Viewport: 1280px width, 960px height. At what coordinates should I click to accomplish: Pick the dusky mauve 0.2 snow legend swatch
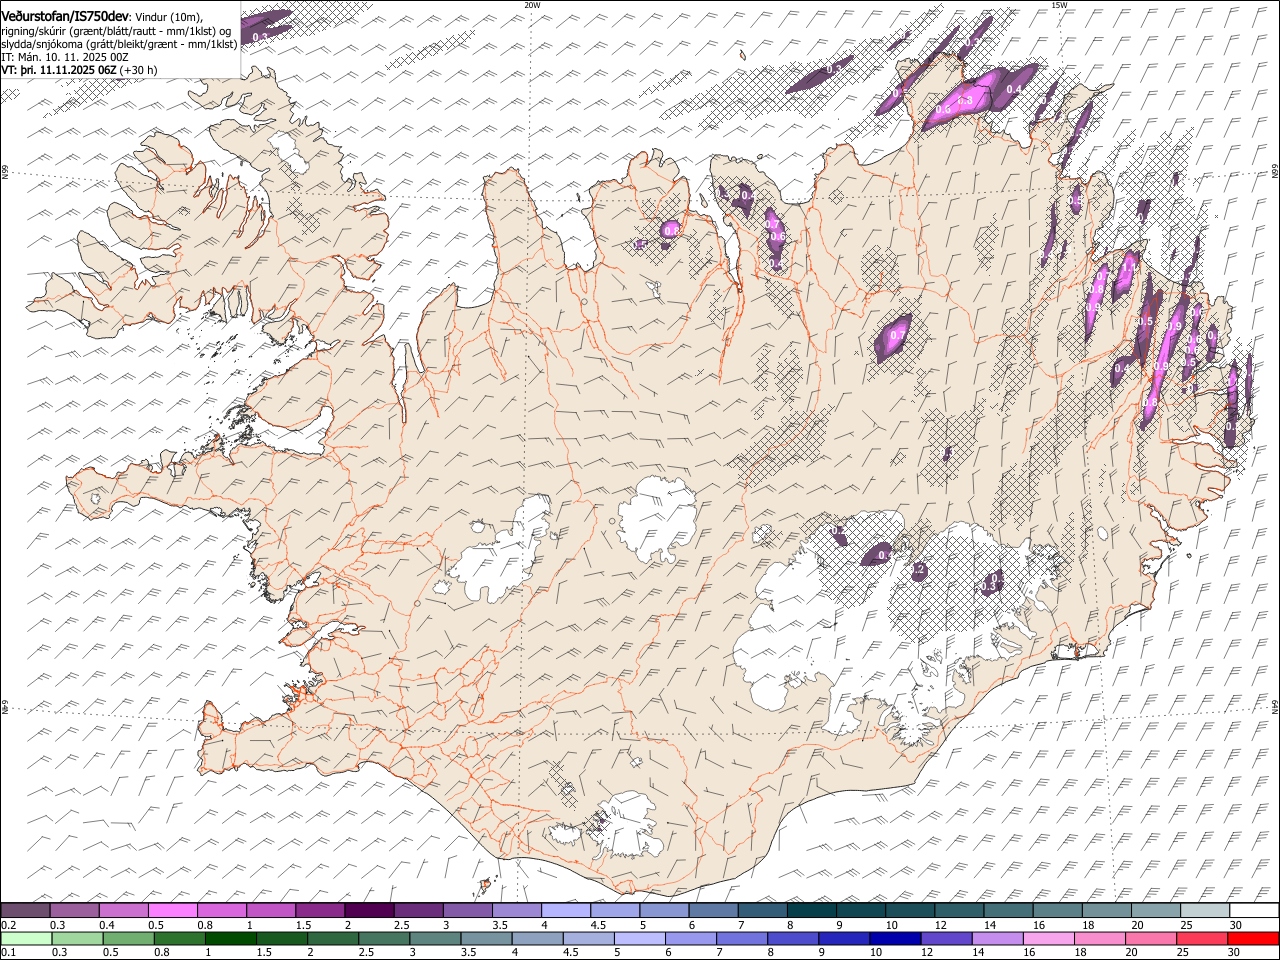[x=26, y=911]
